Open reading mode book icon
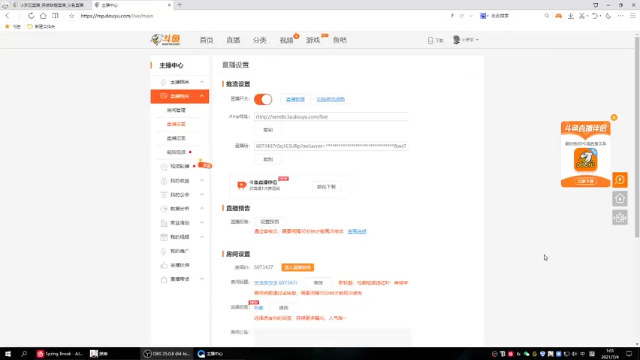The image size is (640, 360). pyautogui.click(x=55, y=16)
